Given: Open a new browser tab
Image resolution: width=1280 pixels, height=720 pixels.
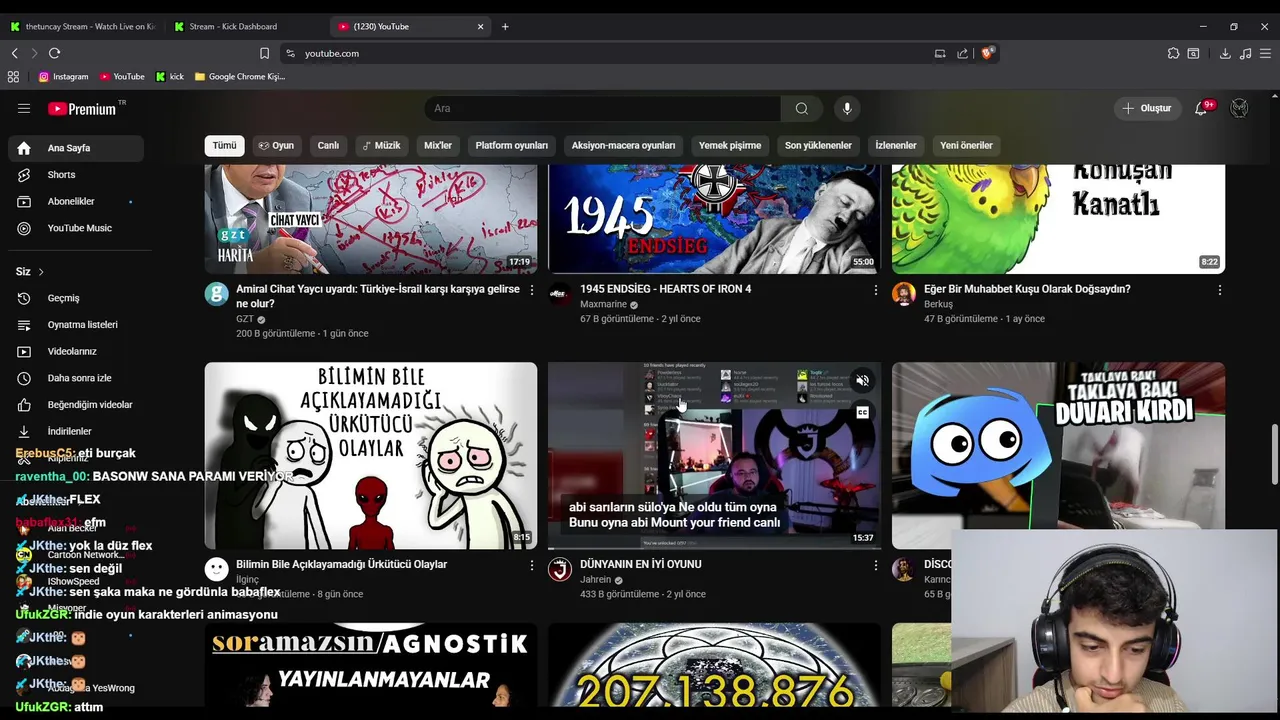Looking at the screenshot, I should 505,27.
